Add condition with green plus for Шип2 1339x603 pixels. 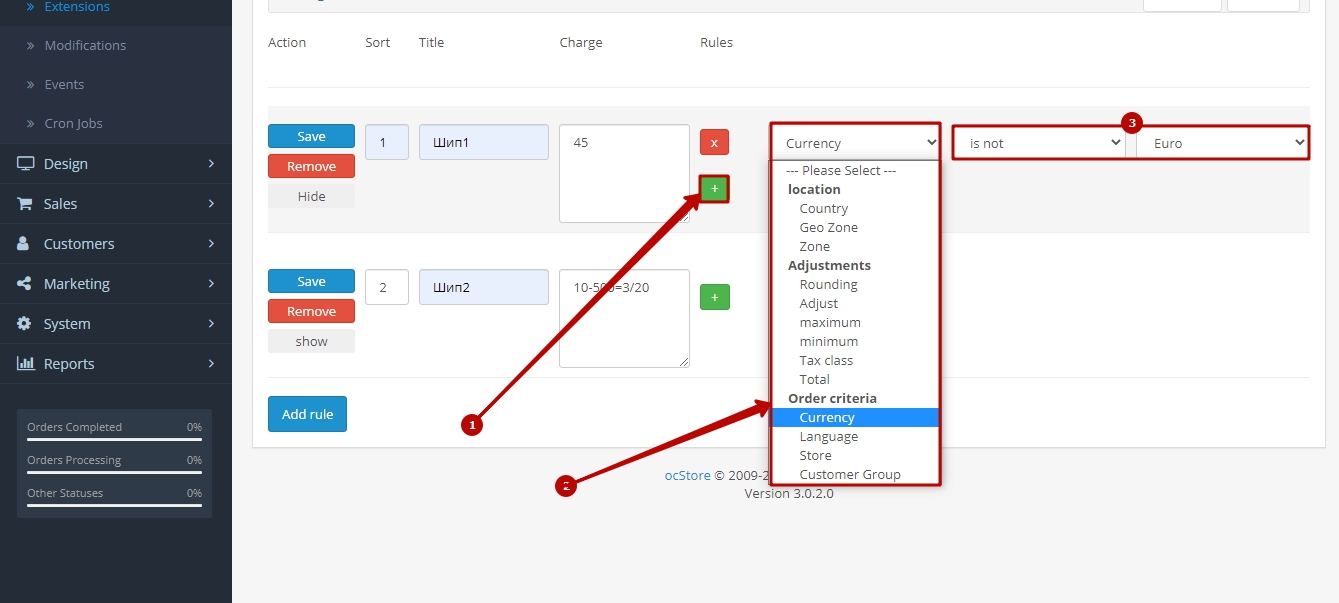[715, 297]
